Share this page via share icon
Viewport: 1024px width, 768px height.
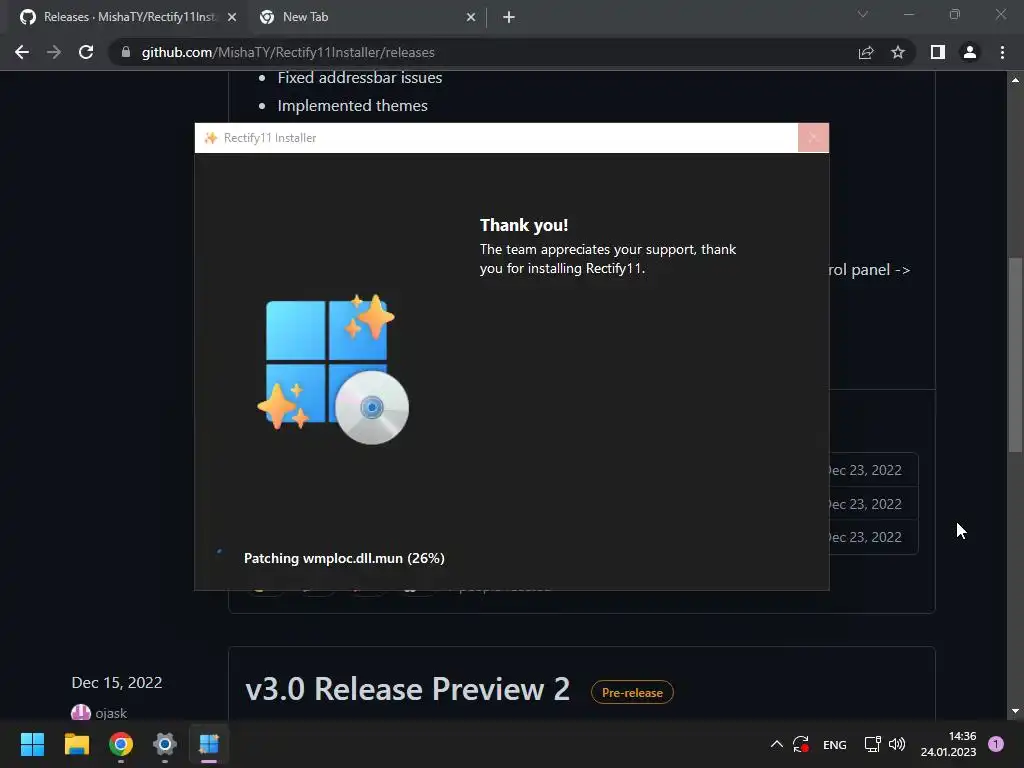pyautogui.click(x=866, y=52)
